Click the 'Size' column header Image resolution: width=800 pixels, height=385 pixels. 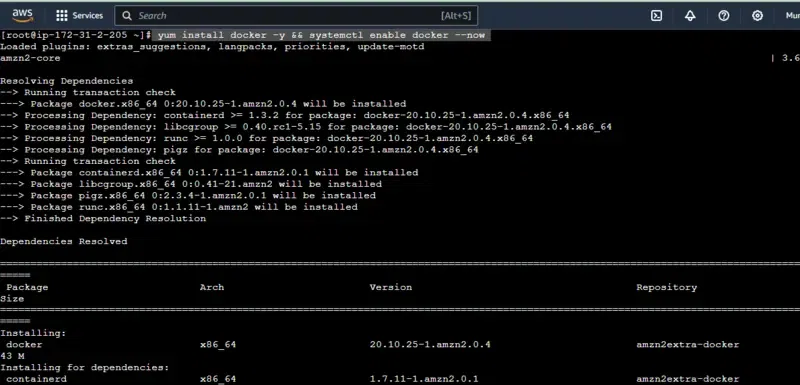point(12,299)
